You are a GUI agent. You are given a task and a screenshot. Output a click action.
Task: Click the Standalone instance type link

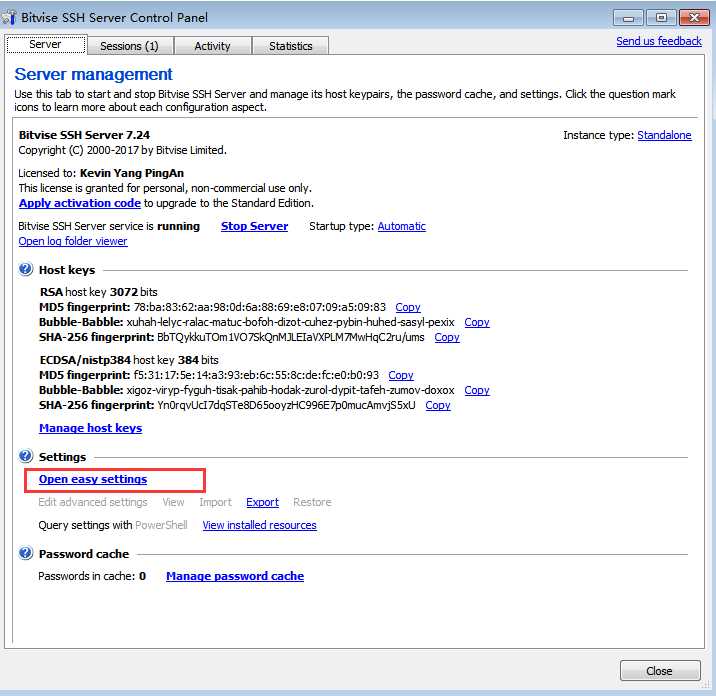coord(664,135)
